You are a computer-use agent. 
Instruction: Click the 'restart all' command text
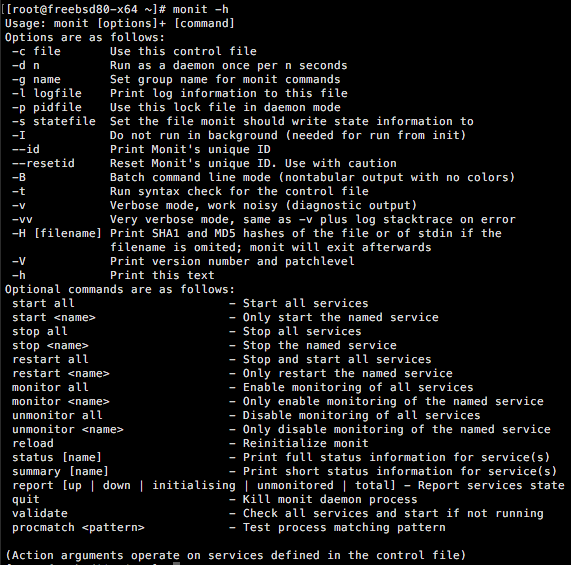pyautogui.click(x=50, y=359)
